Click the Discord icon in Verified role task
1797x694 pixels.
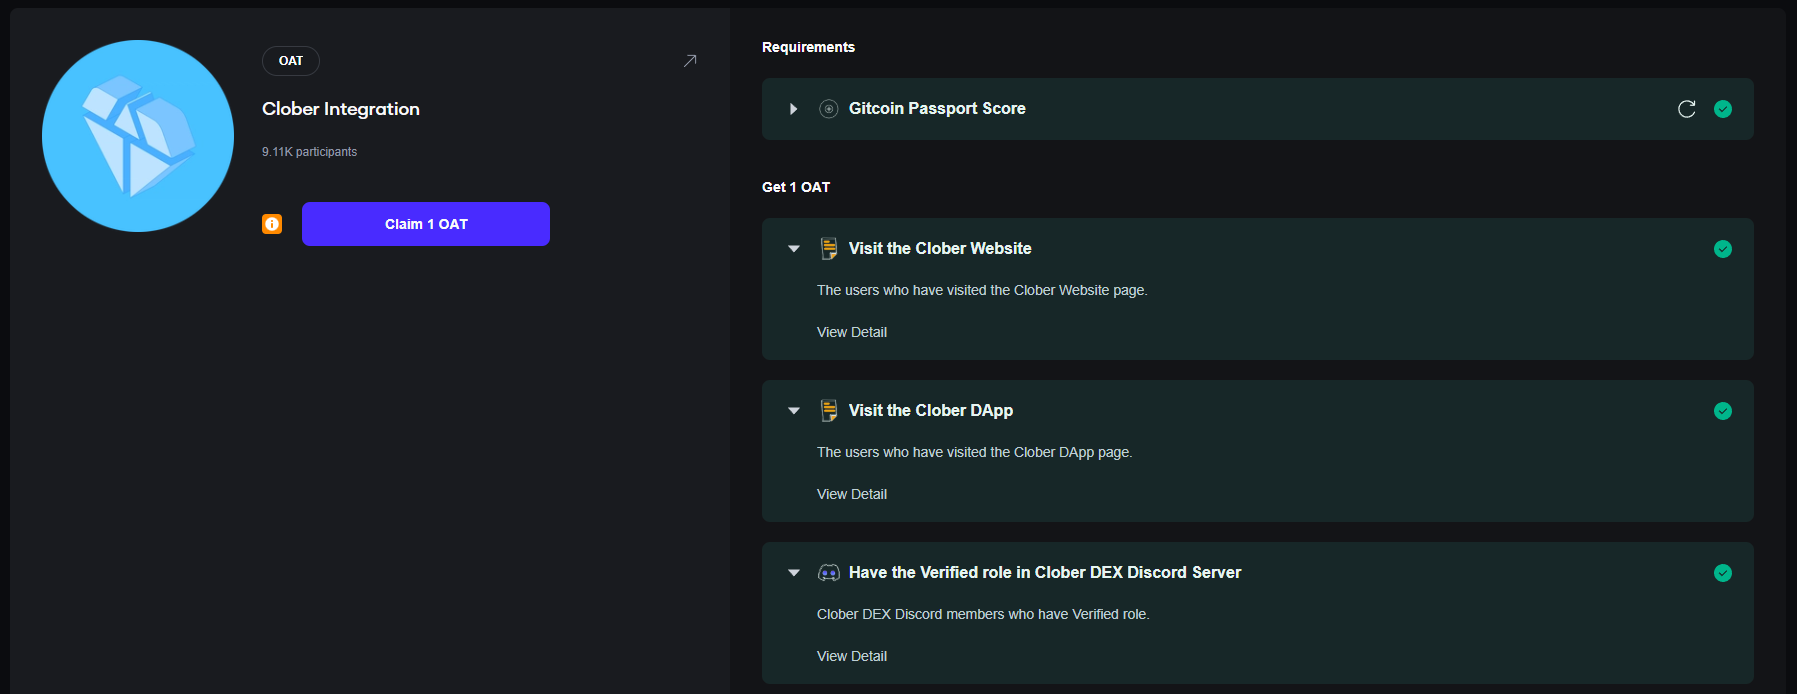click(x=828, y=573)
